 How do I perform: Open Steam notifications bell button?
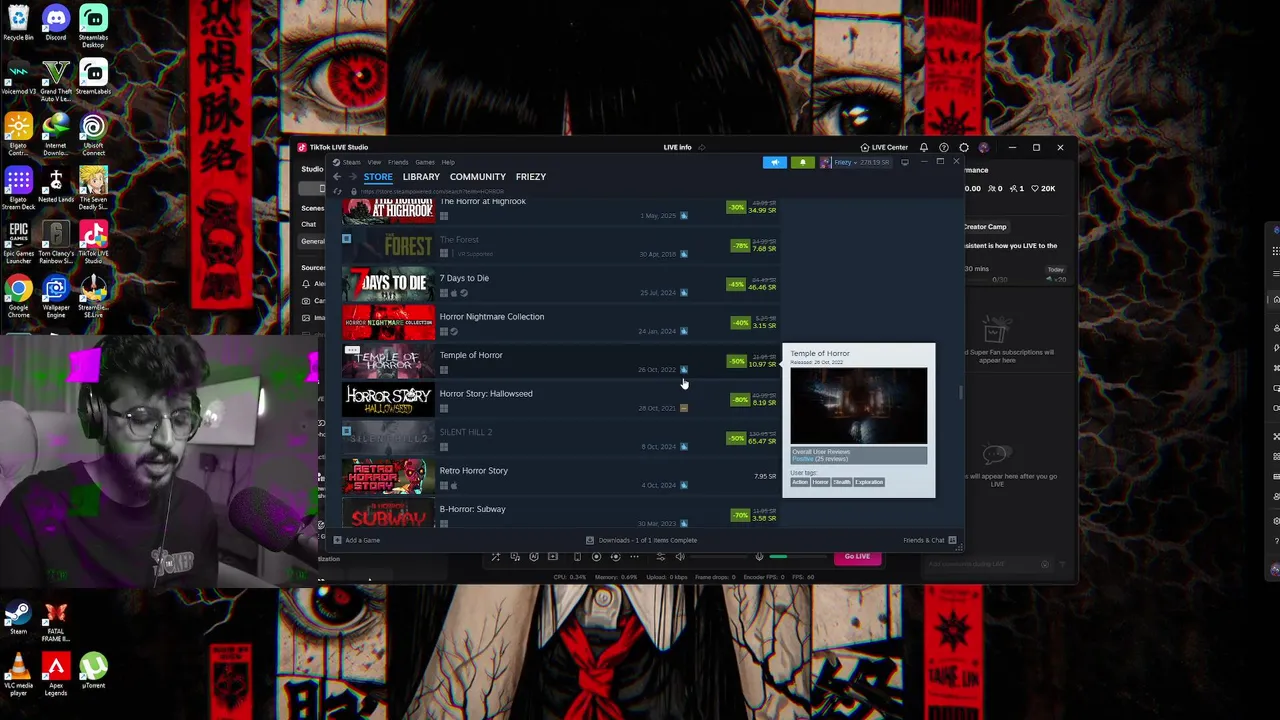tap(802, 162)
